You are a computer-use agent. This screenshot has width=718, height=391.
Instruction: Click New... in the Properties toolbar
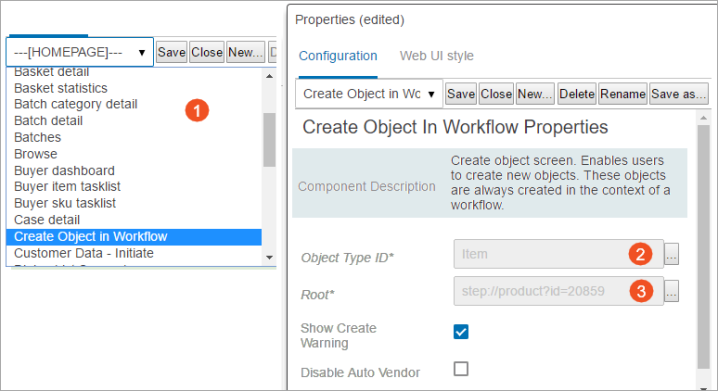pos(535,94)
